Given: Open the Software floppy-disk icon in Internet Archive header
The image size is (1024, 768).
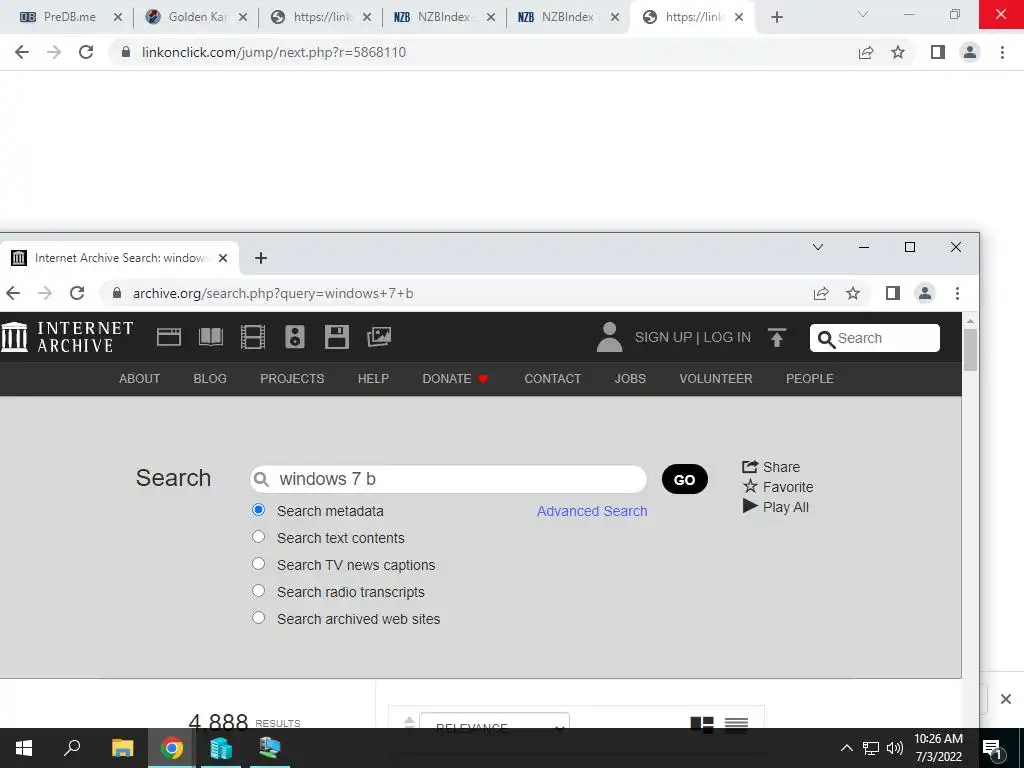Looking at the screenshot, I should point(337,337).
